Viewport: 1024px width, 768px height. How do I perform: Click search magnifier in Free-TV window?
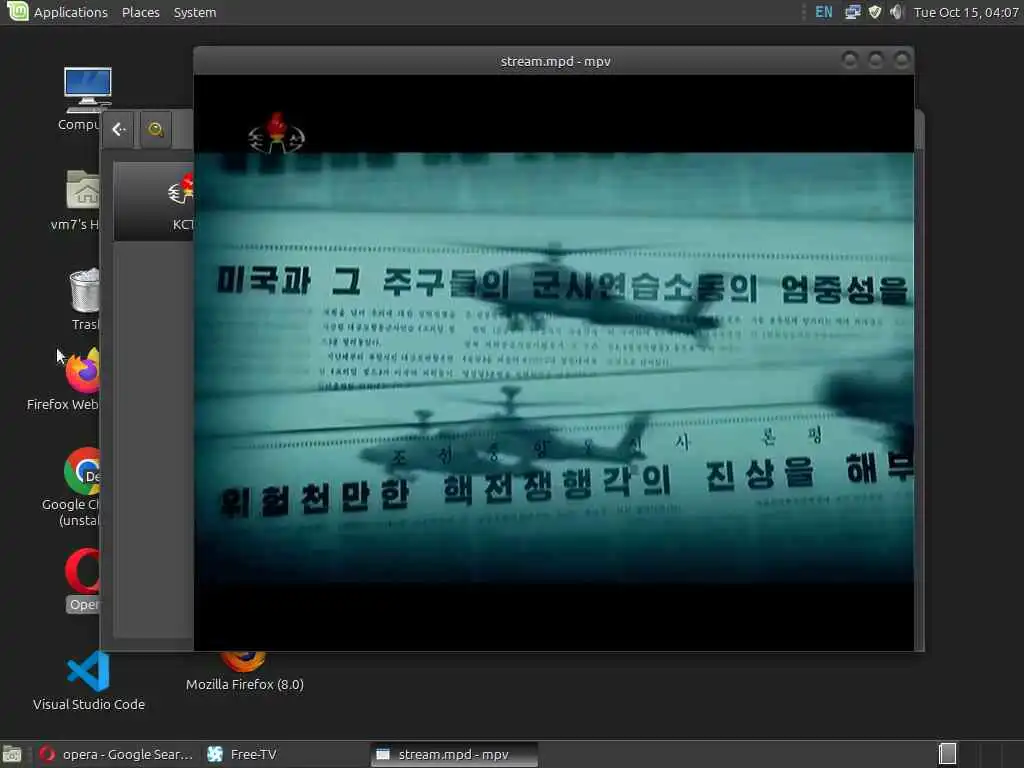coord(155,129)
